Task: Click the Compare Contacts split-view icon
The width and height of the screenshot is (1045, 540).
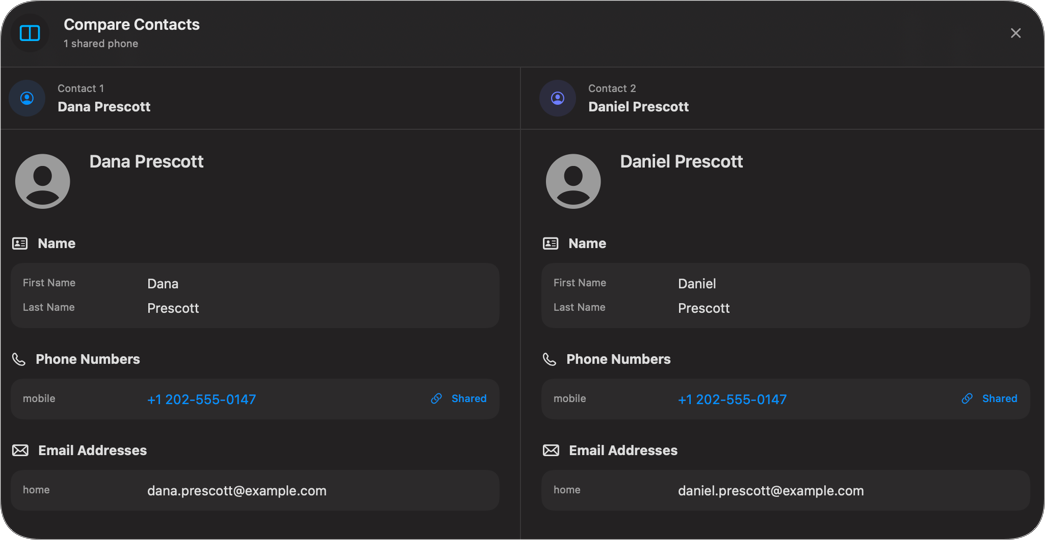Action: click(x=30, y=33)
